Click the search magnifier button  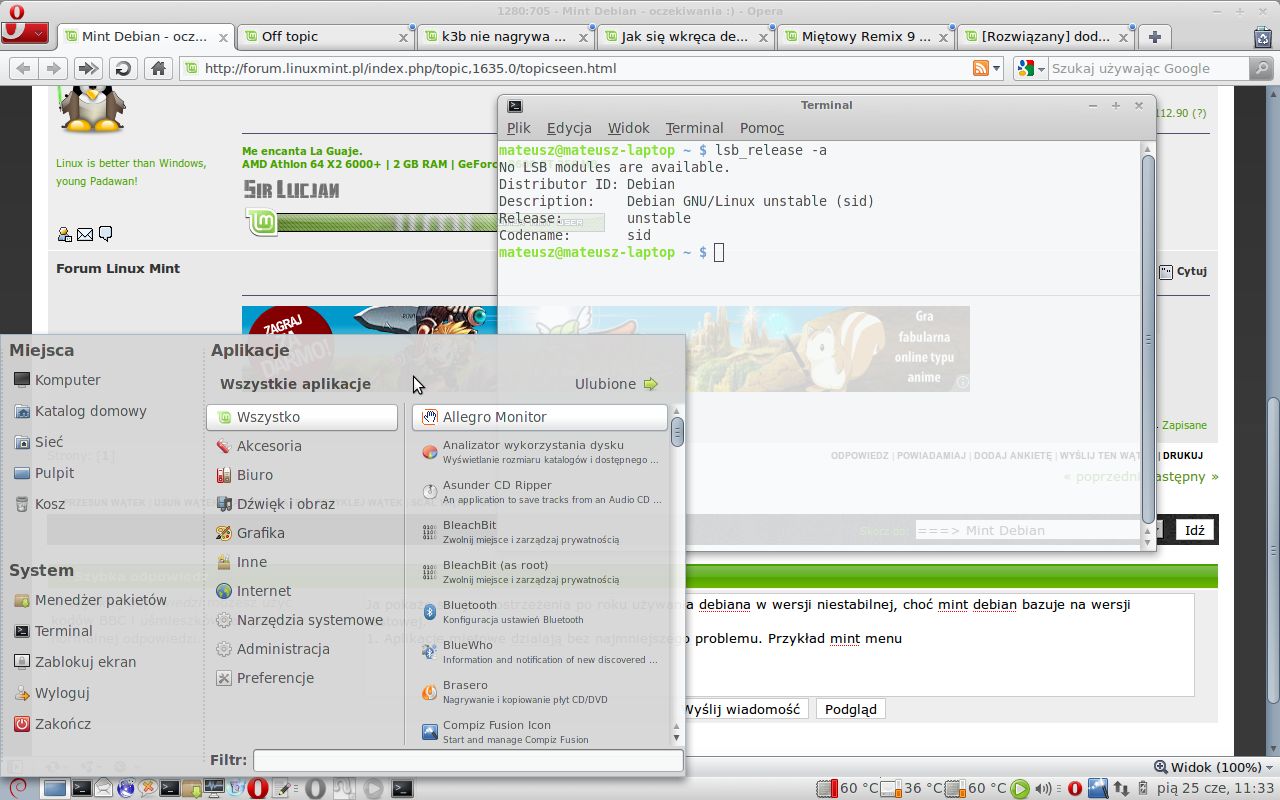coord(1262,68)
